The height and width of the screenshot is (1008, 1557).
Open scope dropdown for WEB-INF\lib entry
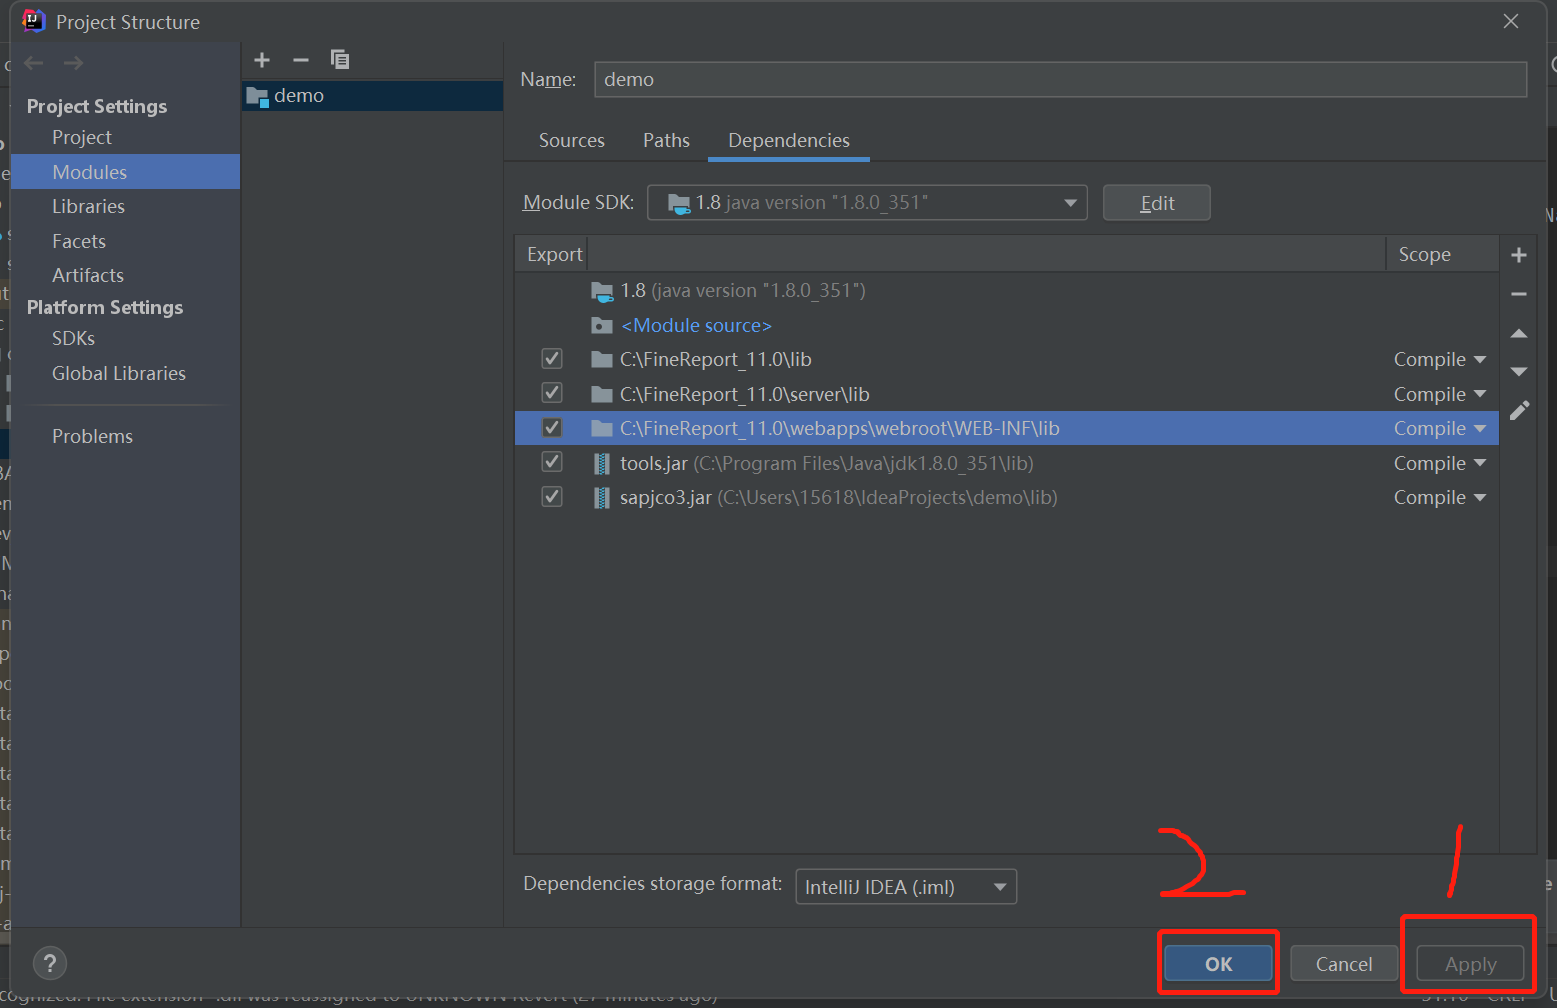click(1440, 428)
